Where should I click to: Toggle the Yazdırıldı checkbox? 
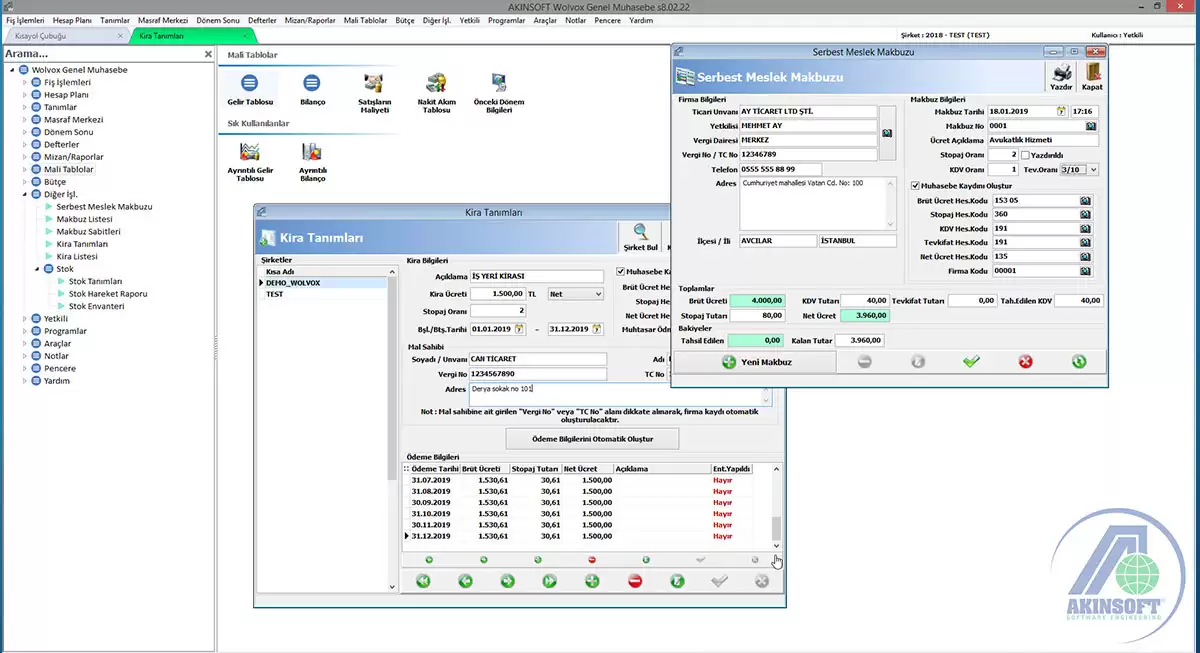[1026, 155]
